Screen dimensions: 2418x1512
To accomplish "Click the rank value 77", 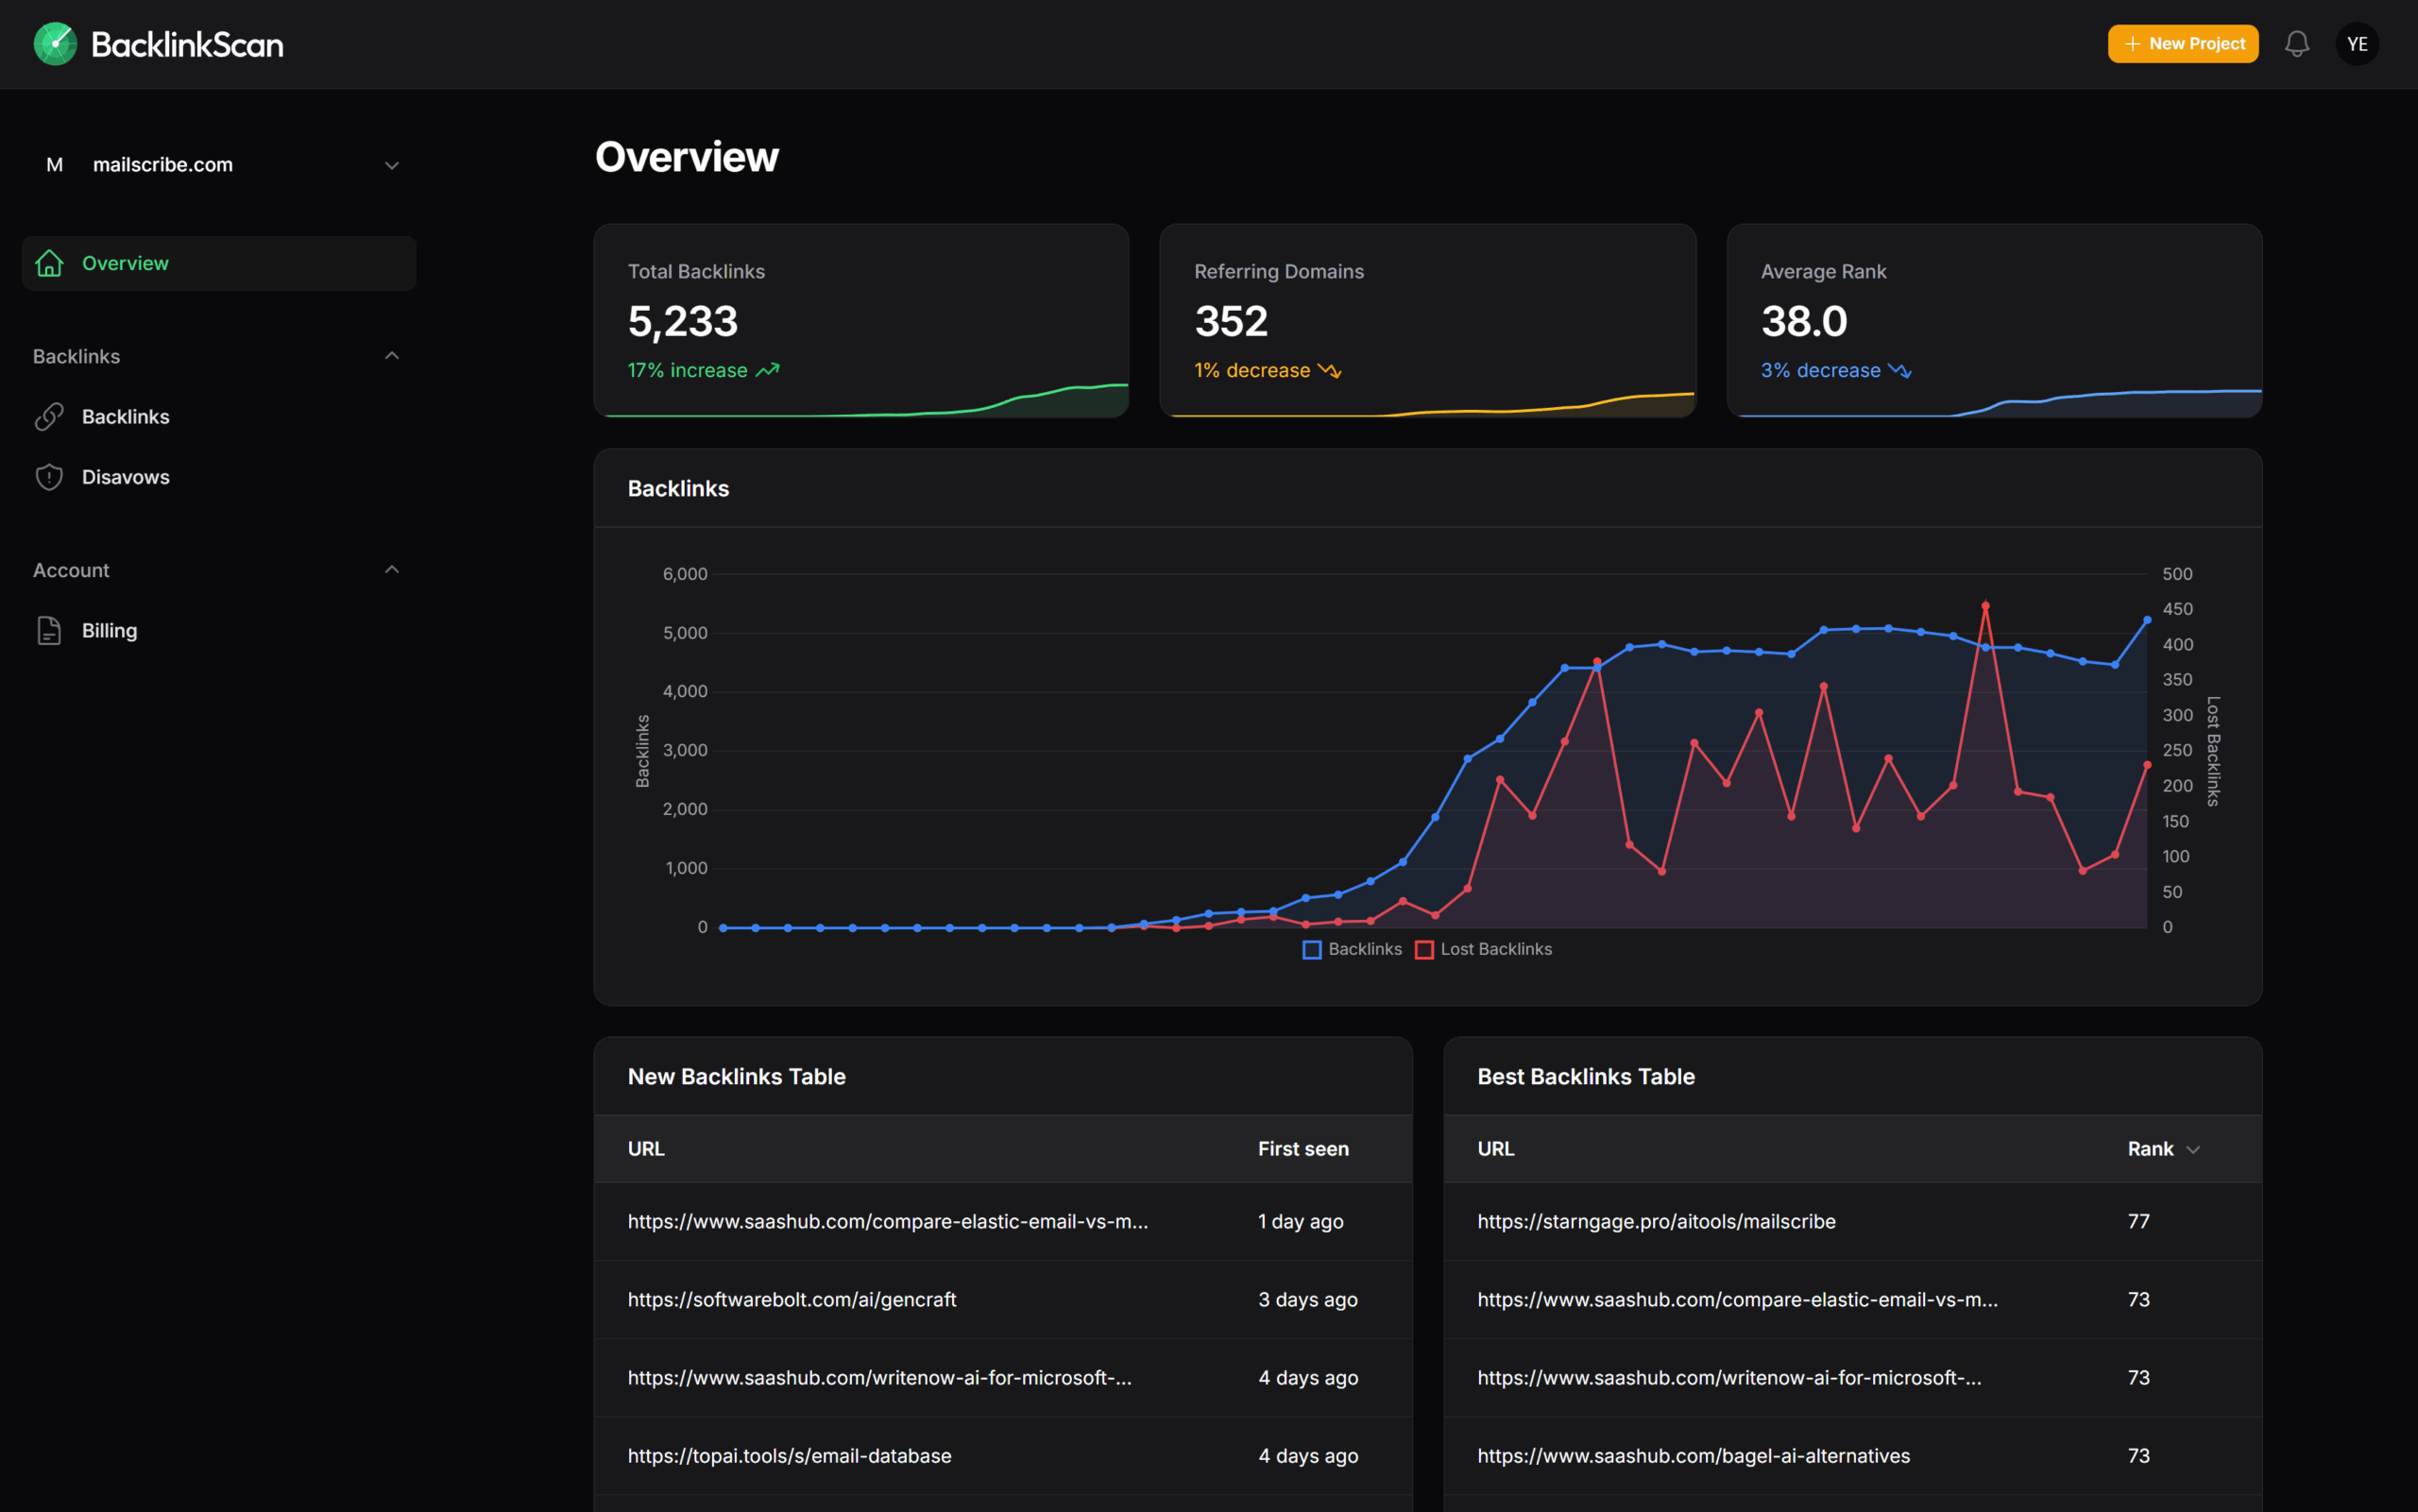I will point(2139,1222).
